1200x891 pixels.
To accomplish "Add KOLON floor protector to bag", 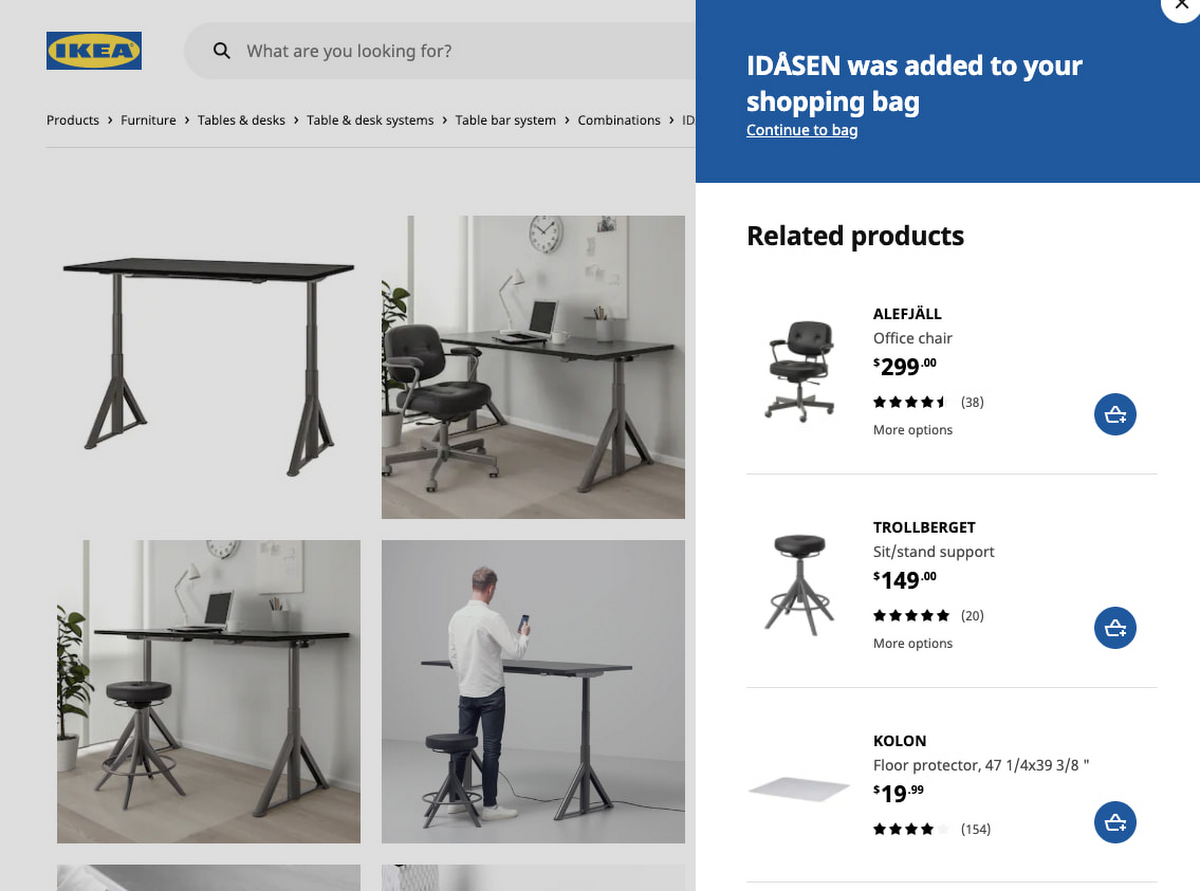I will coord(1115,822).
